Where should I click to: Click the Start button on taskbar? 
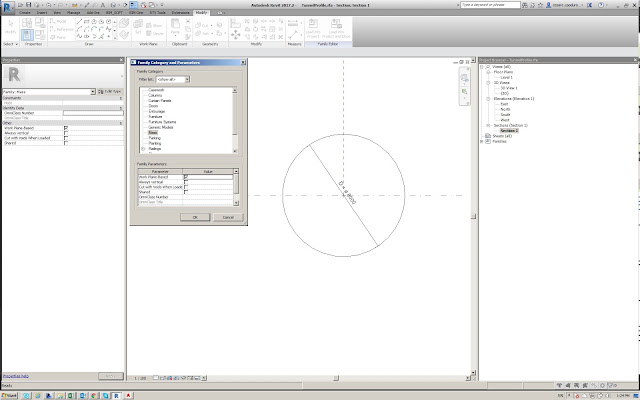[x=9, y=396]
